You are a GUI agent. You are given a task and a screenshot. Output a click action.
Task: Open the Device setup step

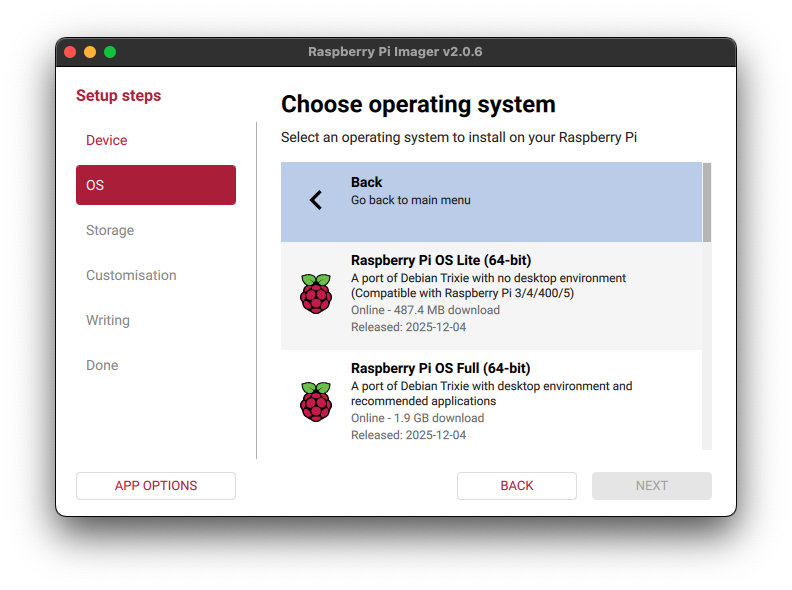(107, 140)
